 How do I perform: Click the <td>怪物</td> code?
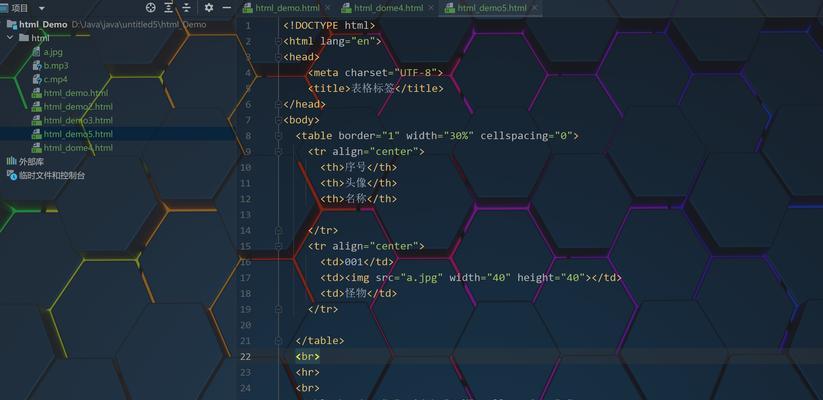(x=359, y=293)
